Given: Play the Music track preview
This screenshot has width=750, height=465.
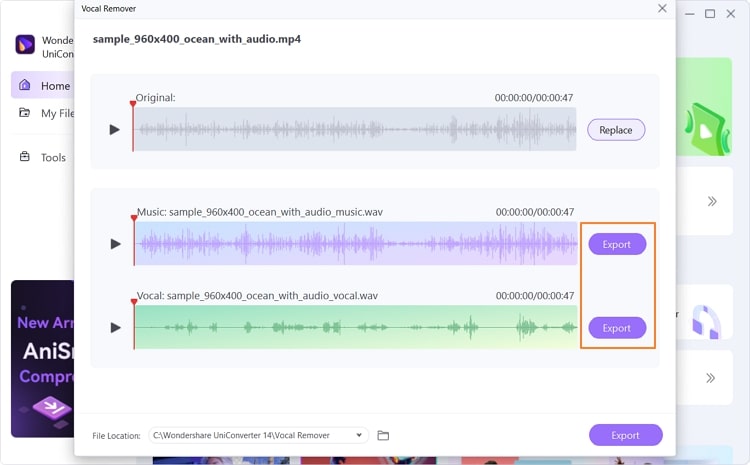Looking at the screenshot, I should (x=115, y=244).
